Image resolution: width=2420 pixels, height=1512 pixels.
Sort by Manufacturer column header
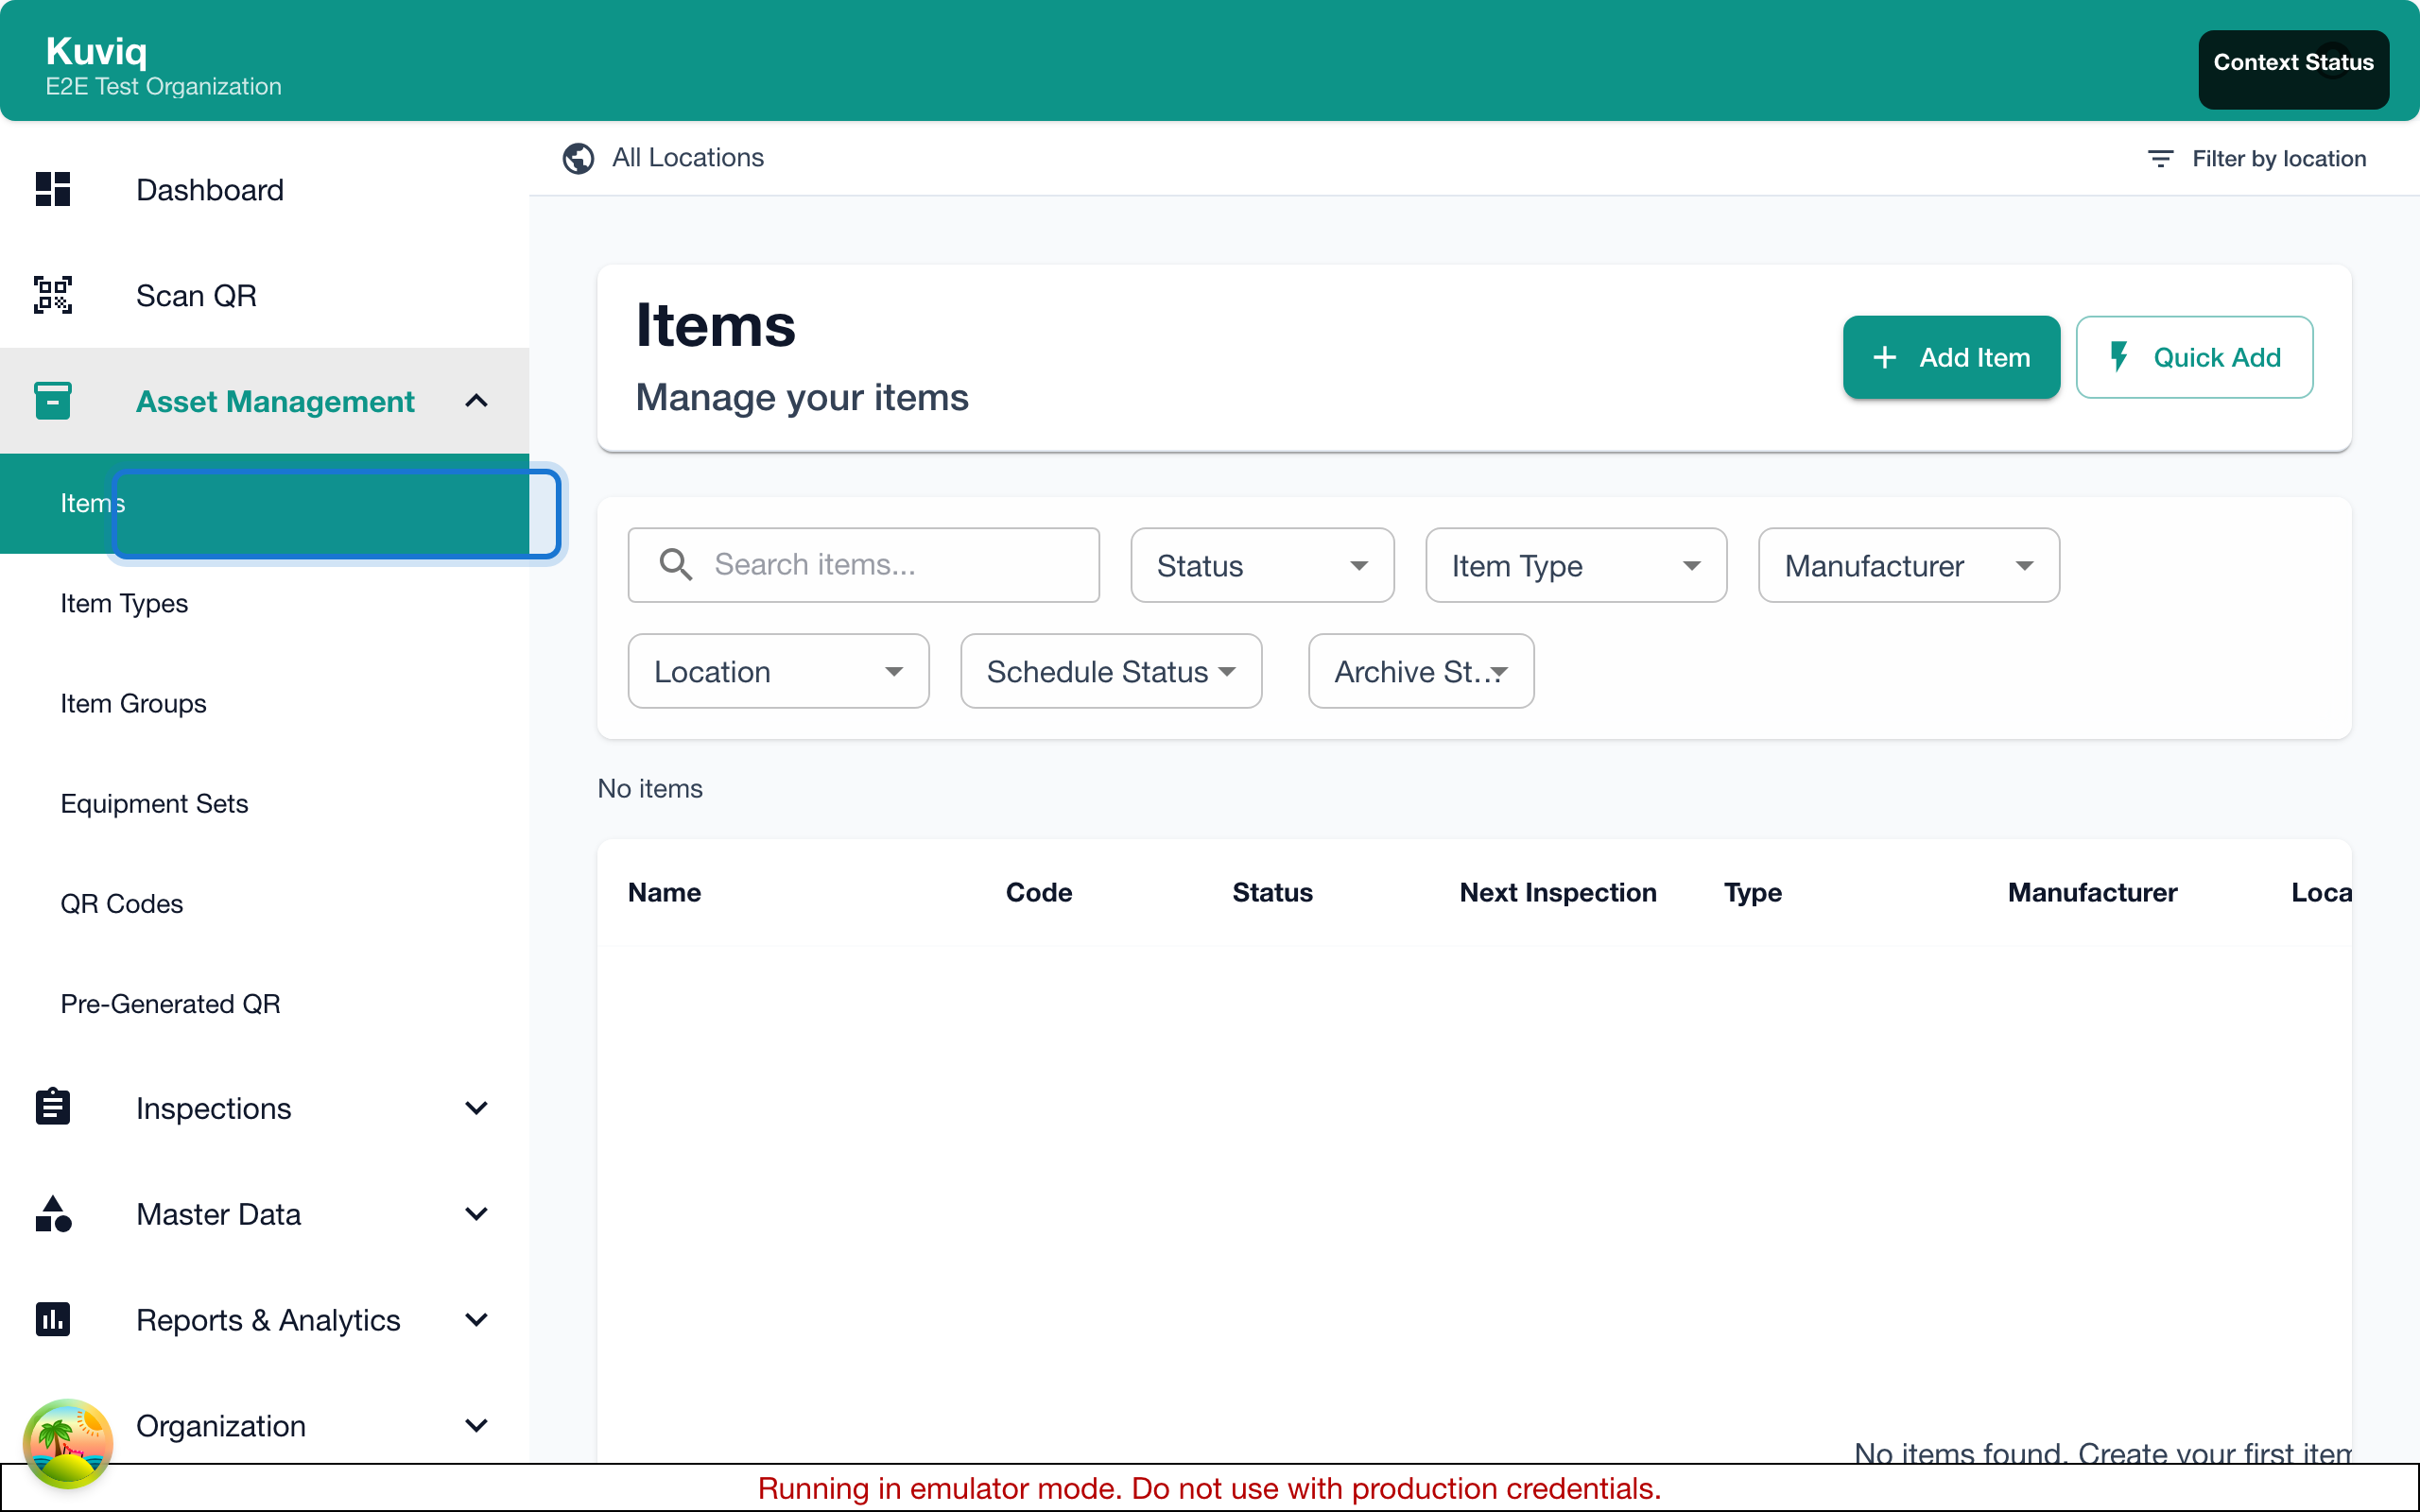point(2092,892)
